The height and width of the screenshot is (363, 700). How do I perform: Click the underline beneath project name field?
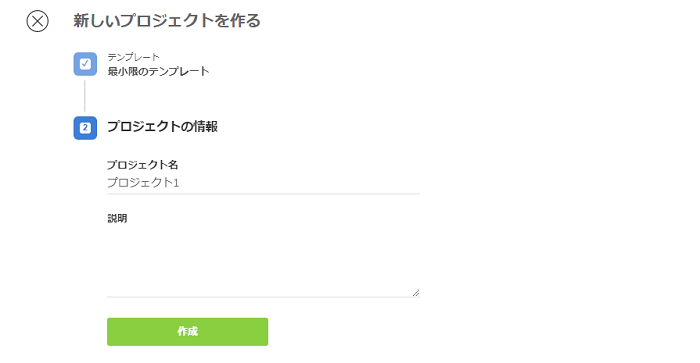263,194
